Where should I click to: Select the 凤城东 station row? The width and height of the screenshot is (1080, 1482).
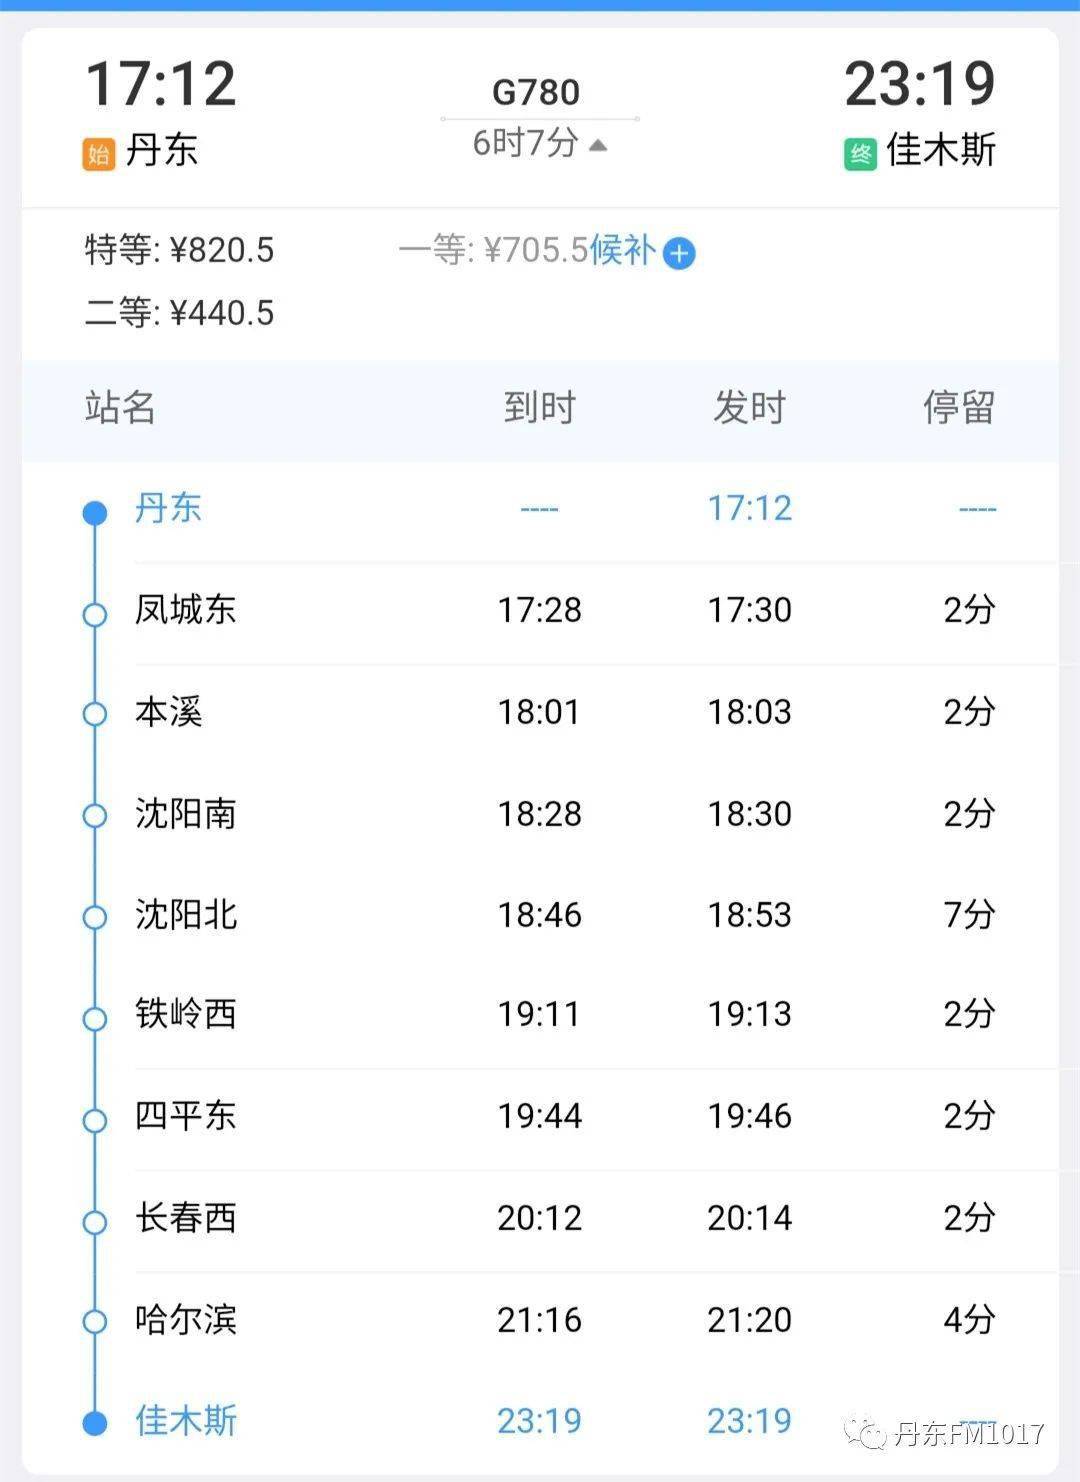pos(540,611)
